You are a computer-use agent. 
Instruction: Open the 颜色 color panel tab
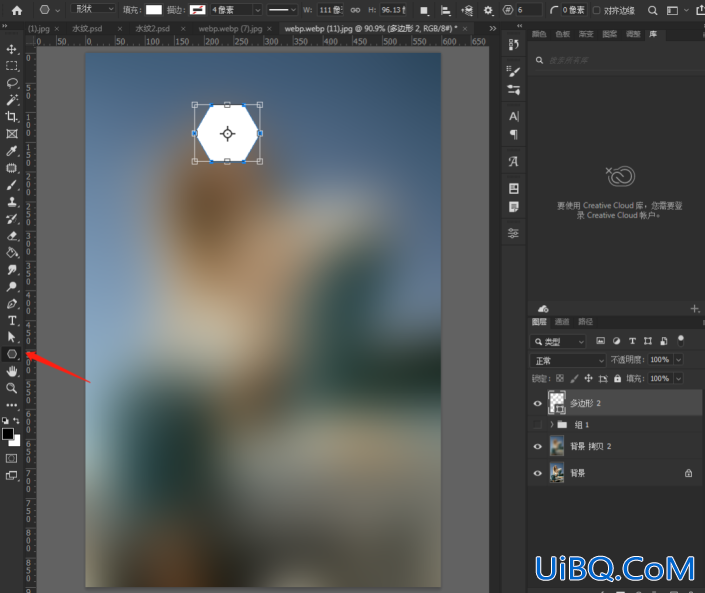[539, 34]
